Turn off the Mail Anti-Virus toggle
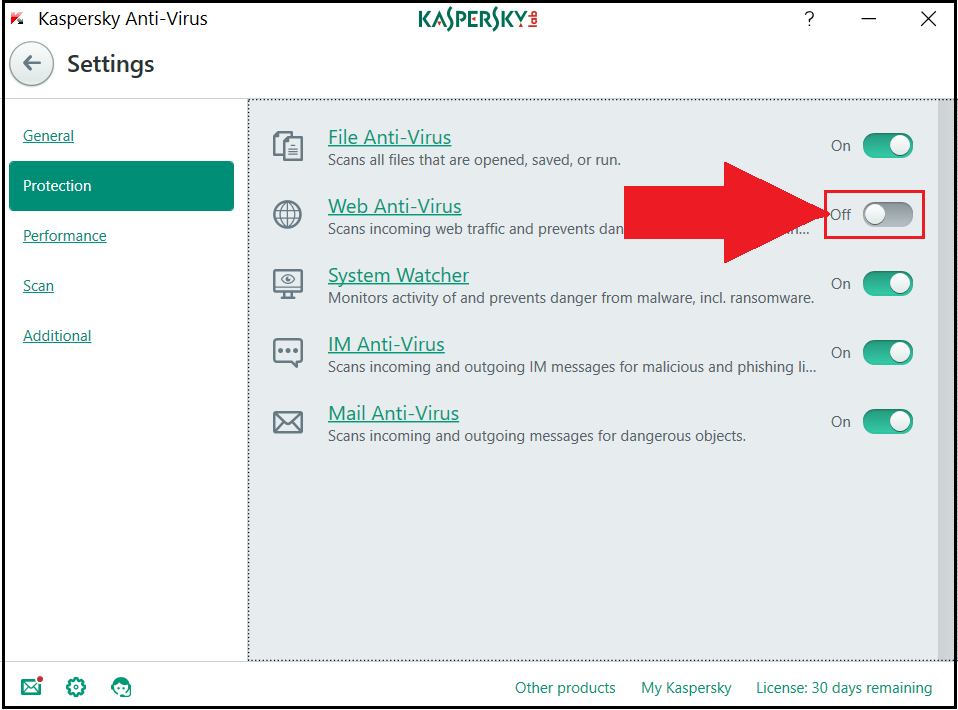The height and width of the screenshot is (710, 958). pos(888,422)
